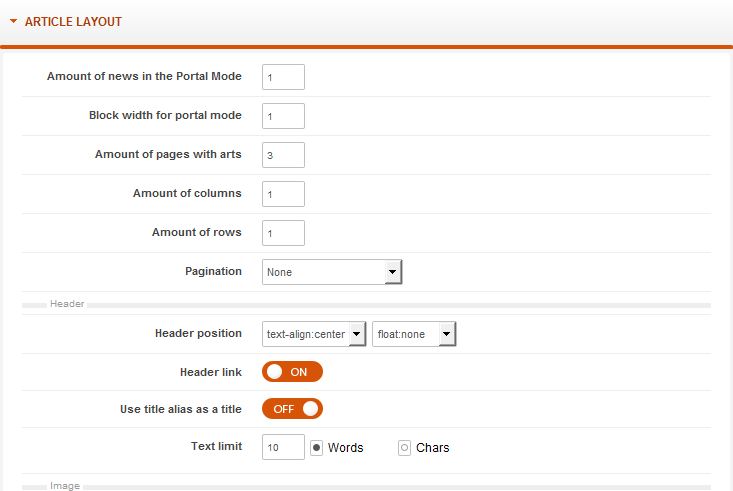Select the Amount of columns input box
Viewport: 733px width, 491px height.
[283, 194]
